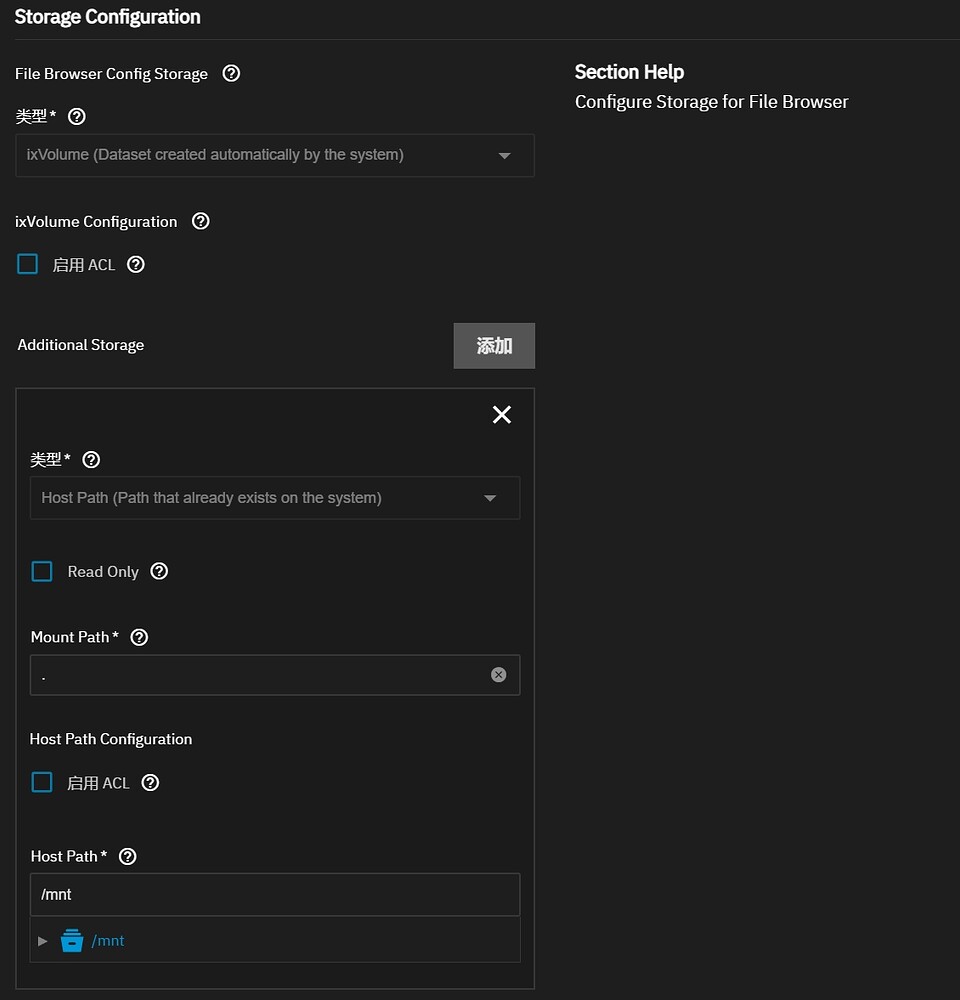Click the blue dataset icon beside /mnt
Viewport: 960px width, 1000px height.
[71, 940]
